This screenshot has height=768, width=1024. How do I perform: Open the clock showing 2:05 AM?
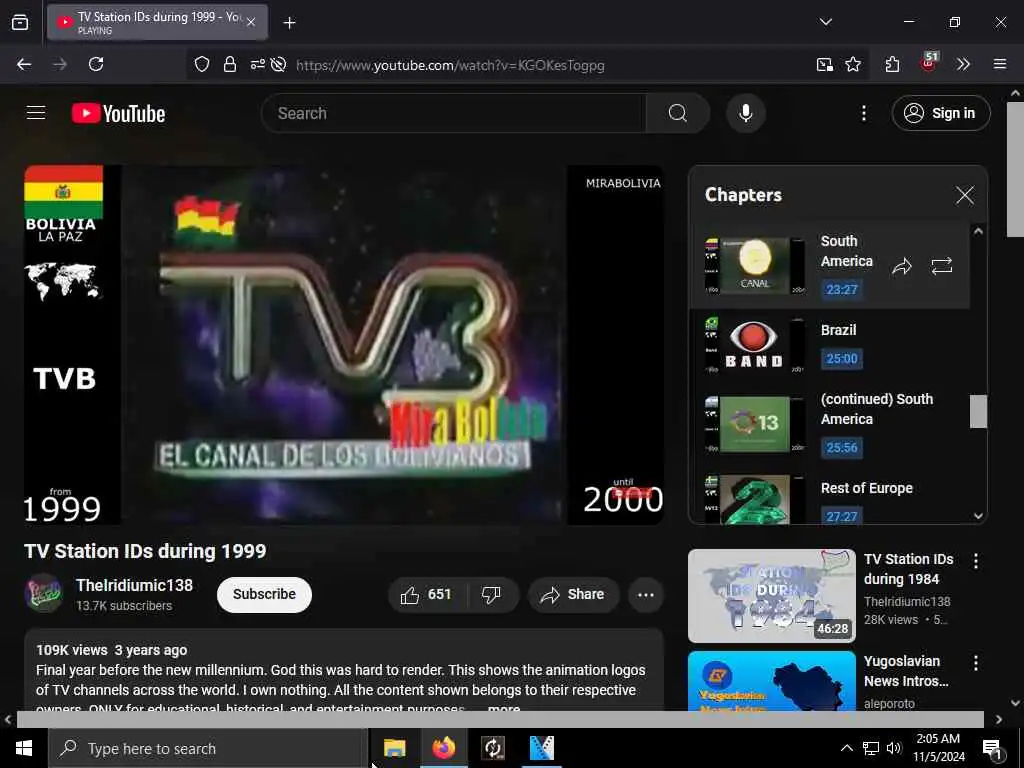point(938,748)
